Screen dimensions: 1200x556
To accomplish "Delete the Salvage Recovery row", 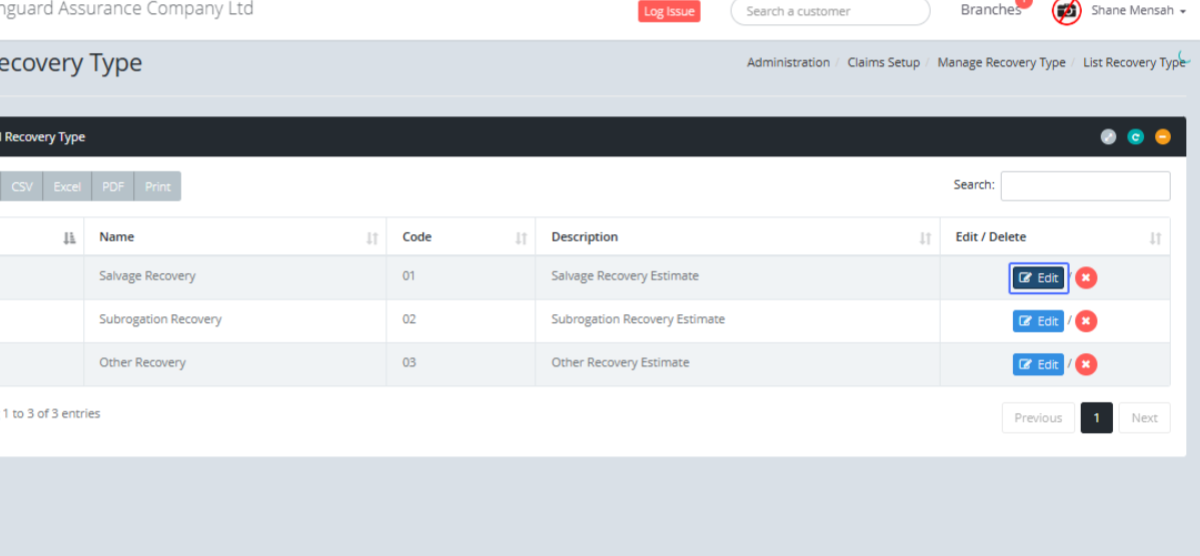I will point(1086,277).
